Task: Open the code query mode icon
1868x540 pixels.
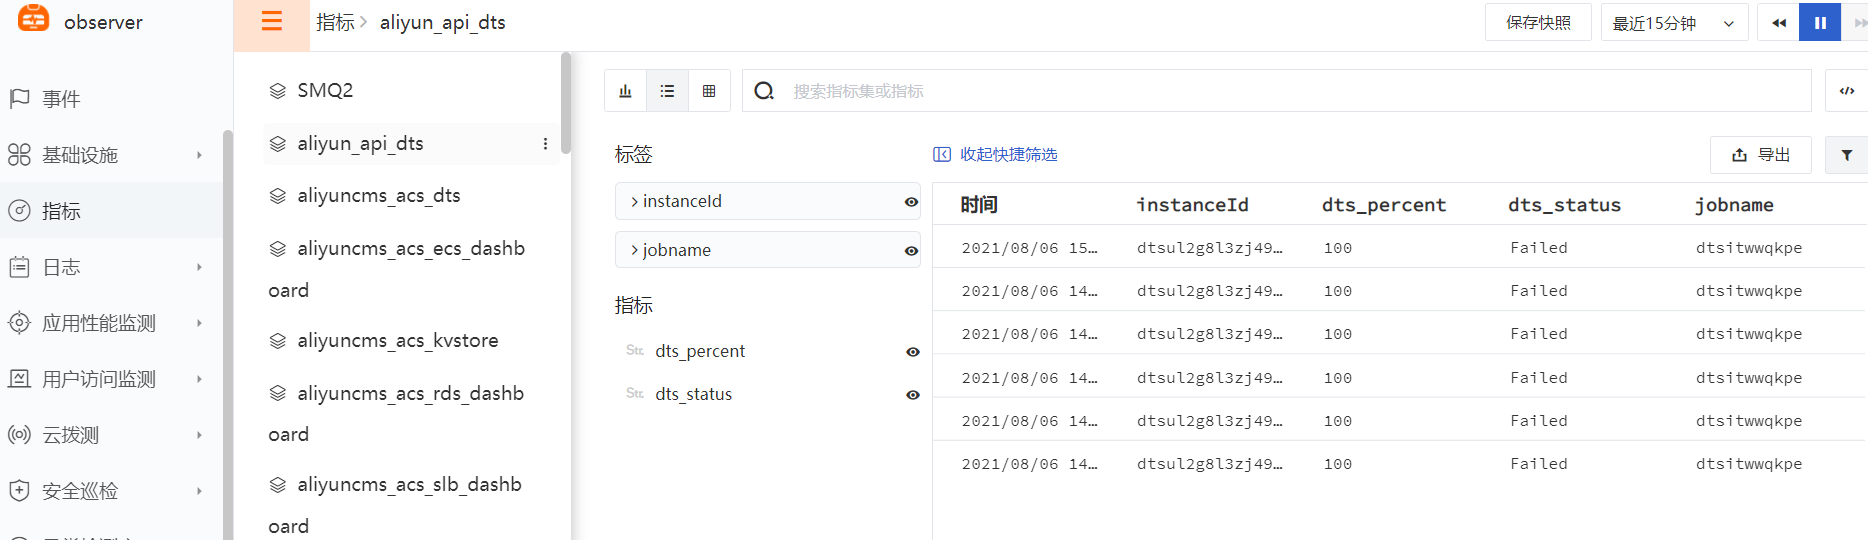Action: click(x=1846, y=91)
